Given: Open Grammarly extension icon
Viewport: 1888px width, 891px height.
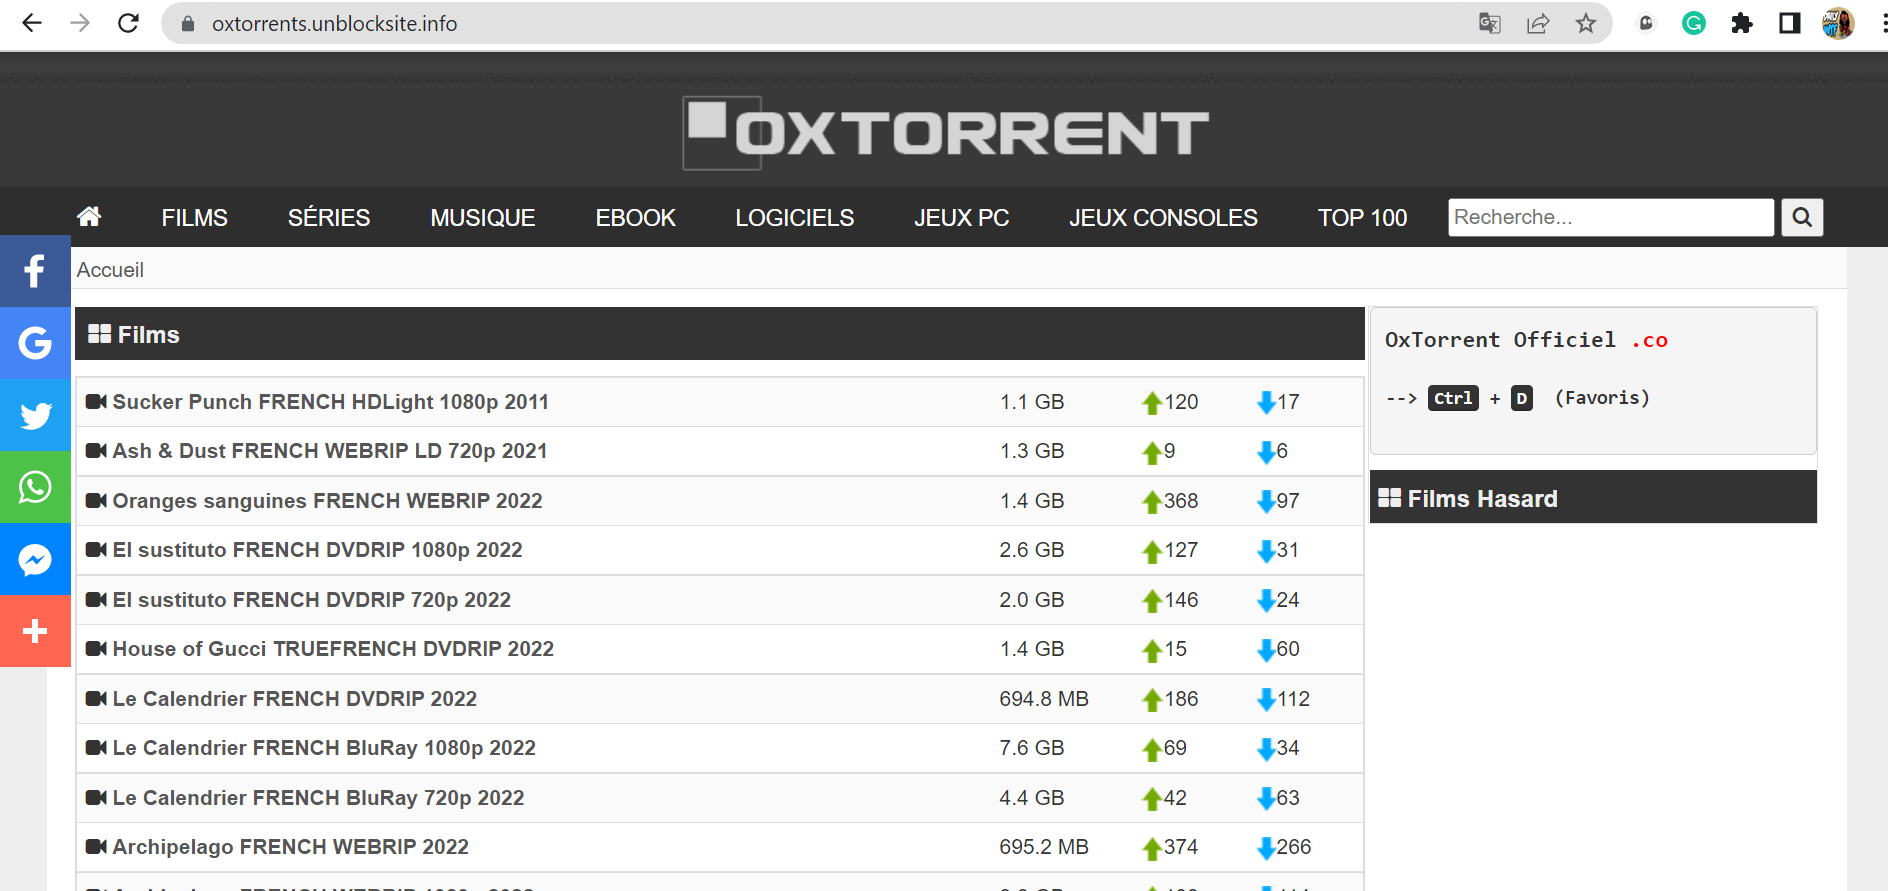Looking at the screenshot, I should pyautogui.click(x=1694, y=23).
